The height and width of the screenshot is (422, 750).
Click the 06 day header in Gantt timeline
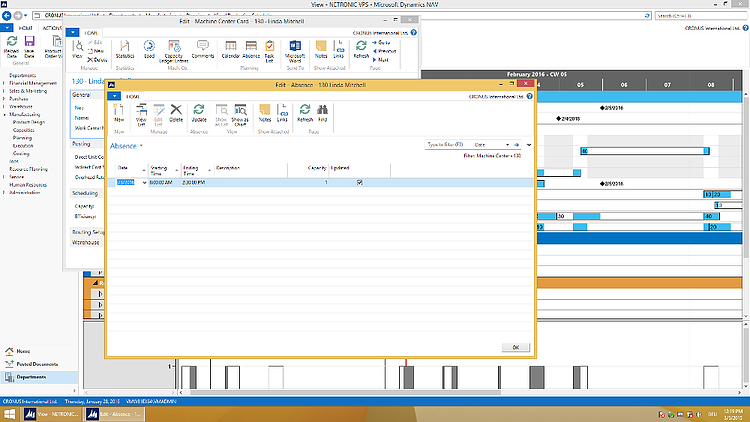tap(624, 85)
